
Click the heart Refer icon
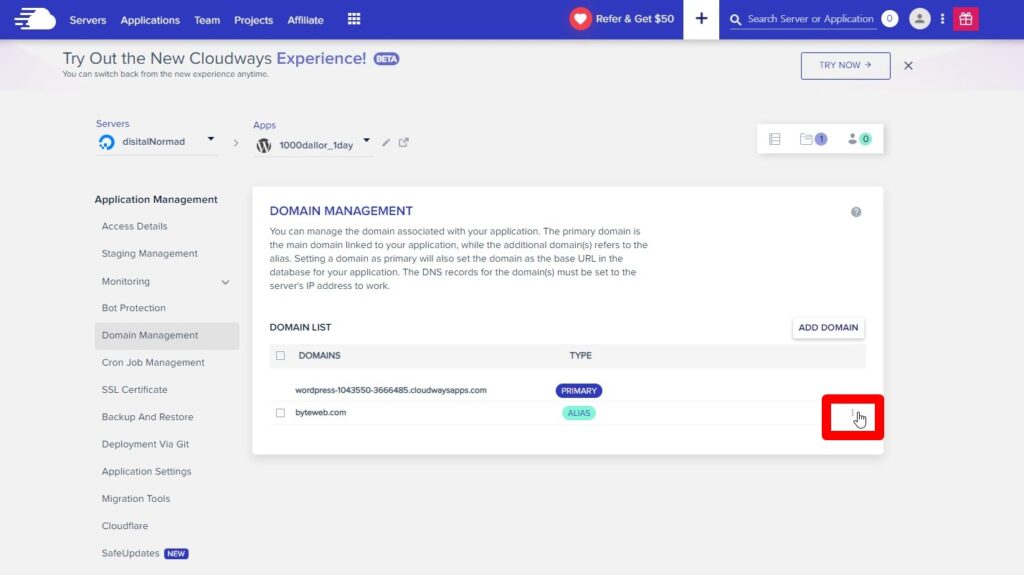(580, 19)
